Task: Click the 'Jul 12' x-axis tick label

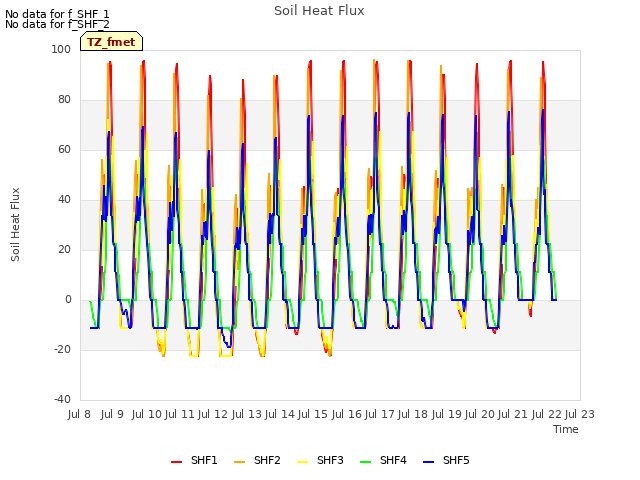Action: (213, 414)
